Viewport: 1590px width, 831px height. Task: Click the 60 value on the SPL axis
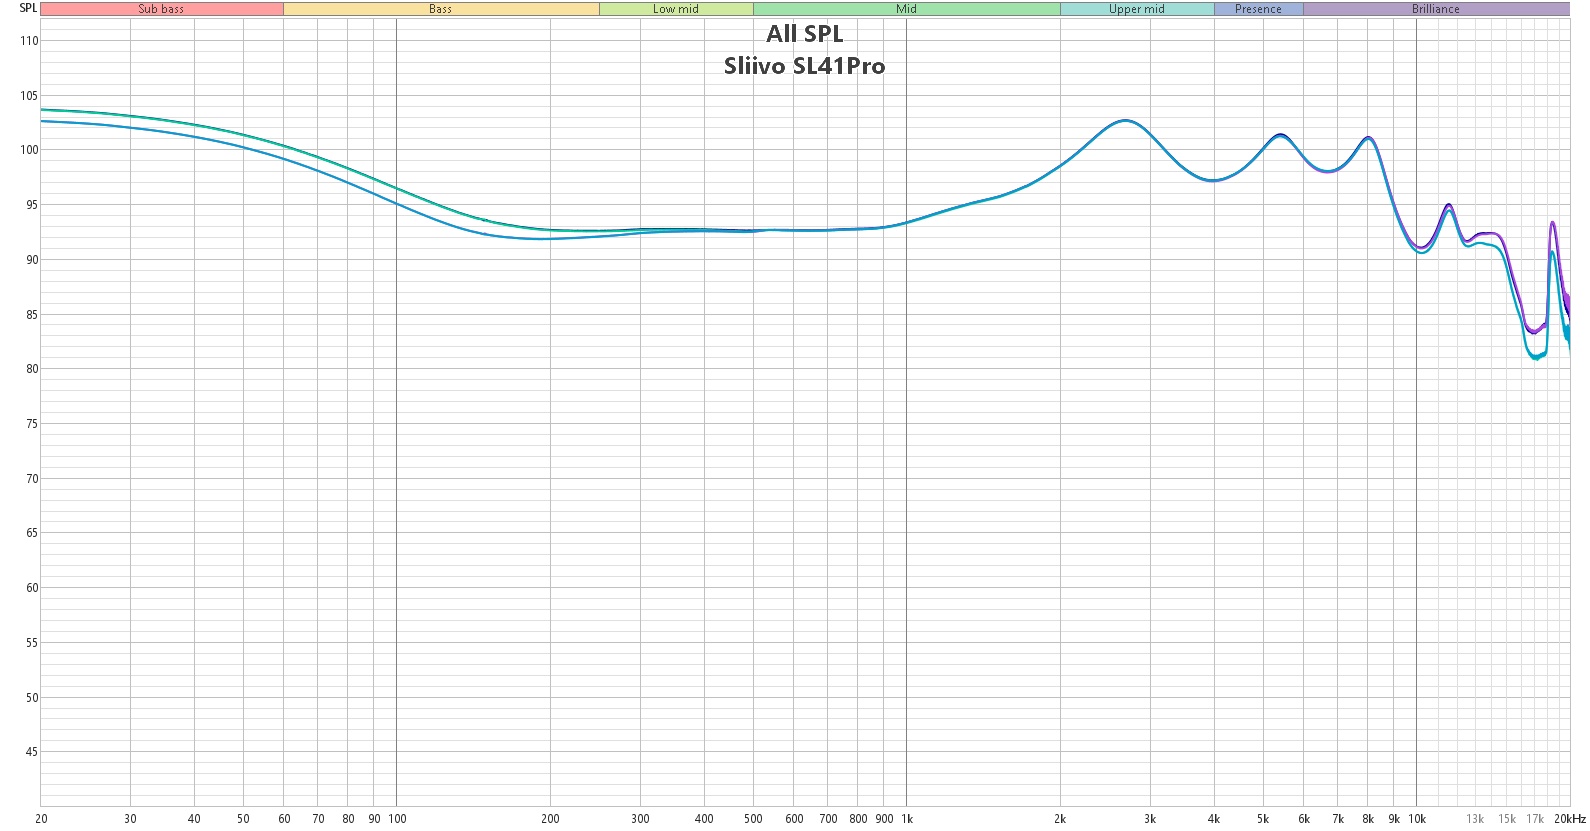tap(32, 588)
